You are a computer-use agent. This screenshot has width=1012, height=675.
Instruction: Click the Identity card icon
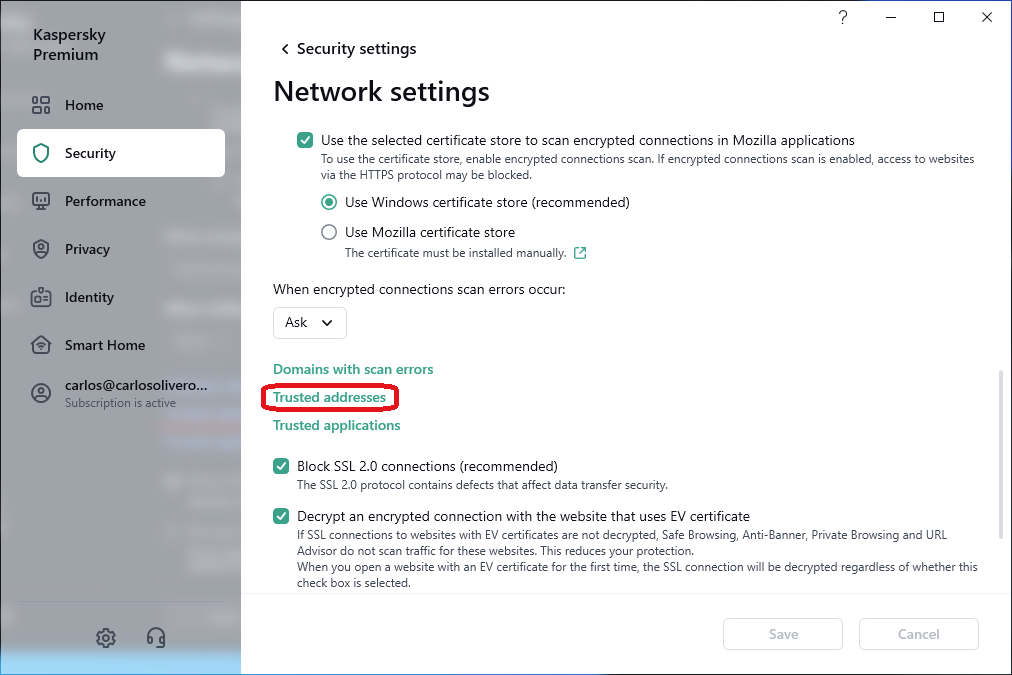(41, 297)
